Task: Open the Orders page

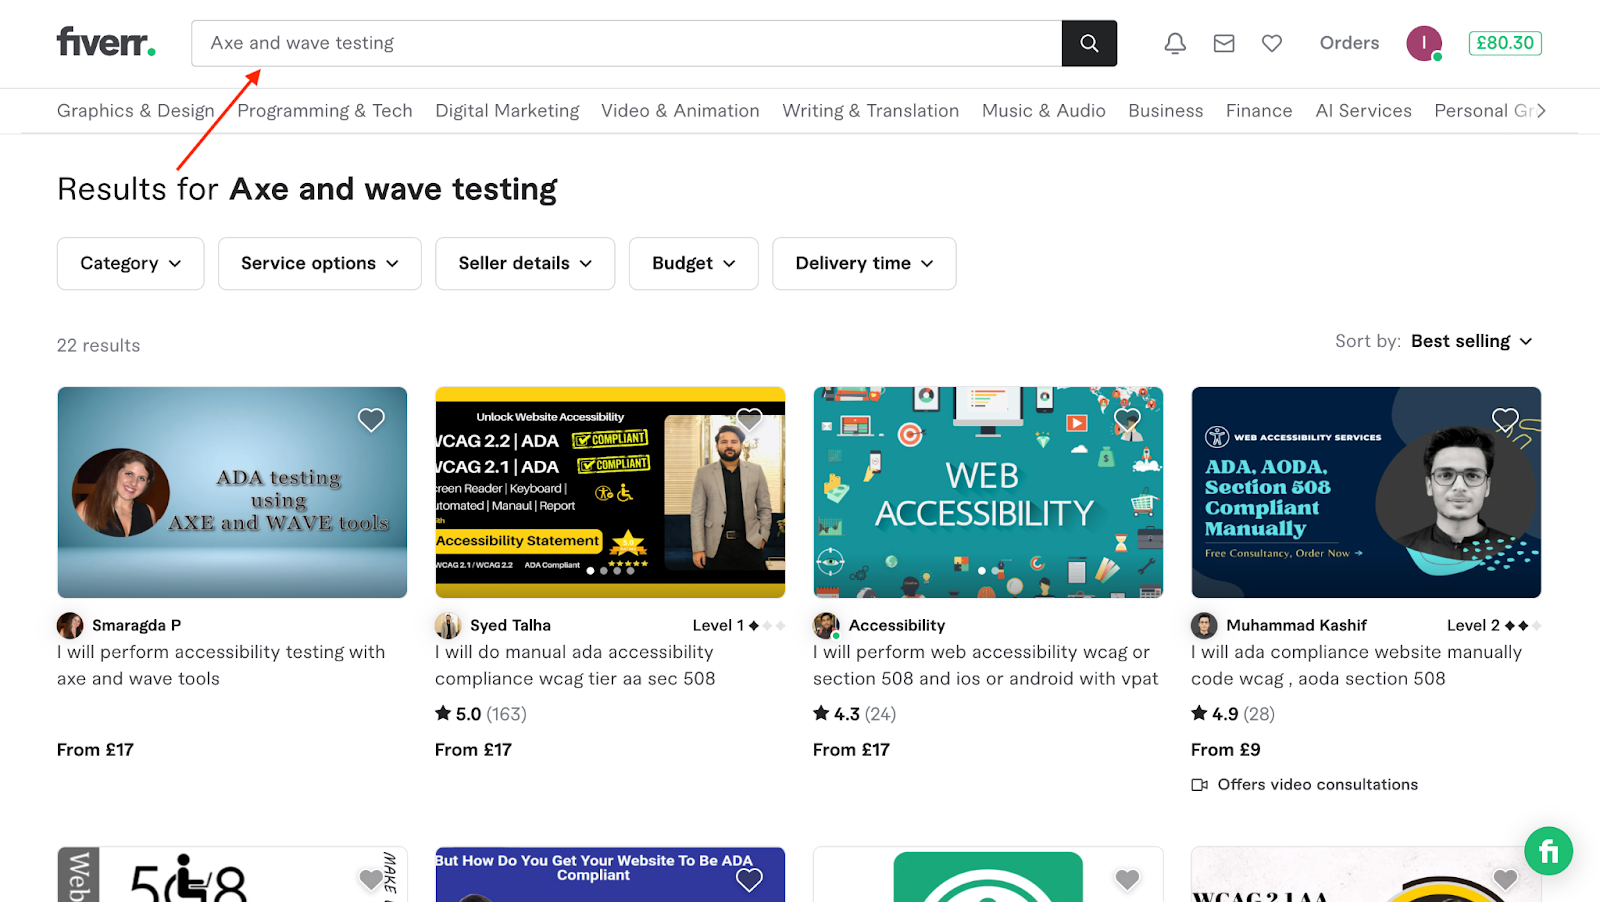Action: (x=1349, y=43)
